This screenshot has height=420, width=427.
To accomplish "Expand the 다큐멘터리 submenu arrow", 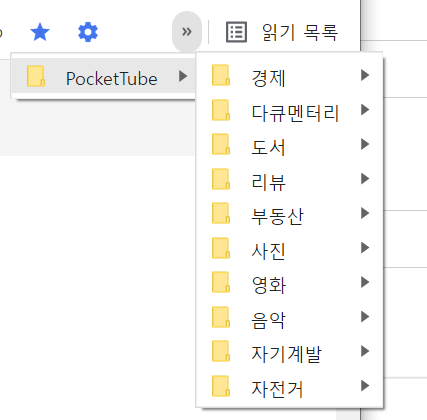I will click(365, 109).
